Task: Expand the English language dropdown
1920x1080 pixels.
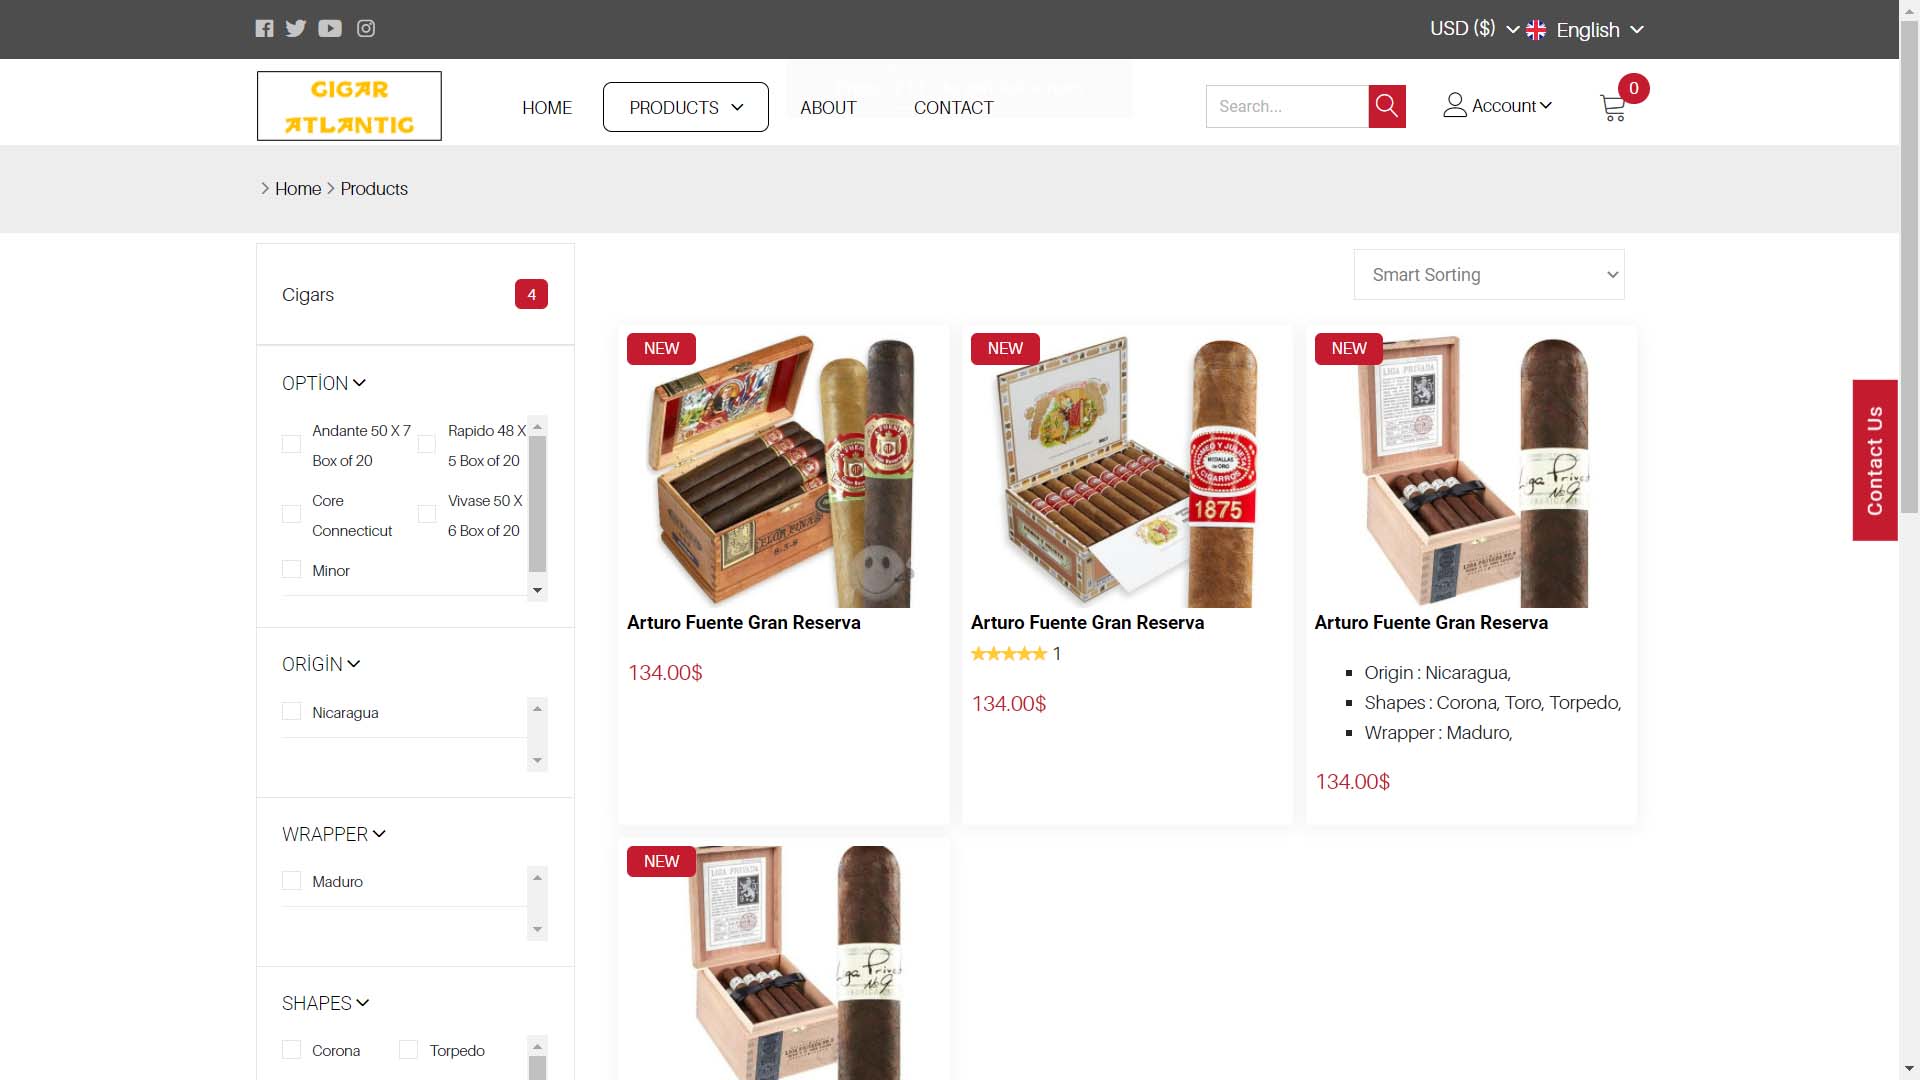Action: 1585,30
